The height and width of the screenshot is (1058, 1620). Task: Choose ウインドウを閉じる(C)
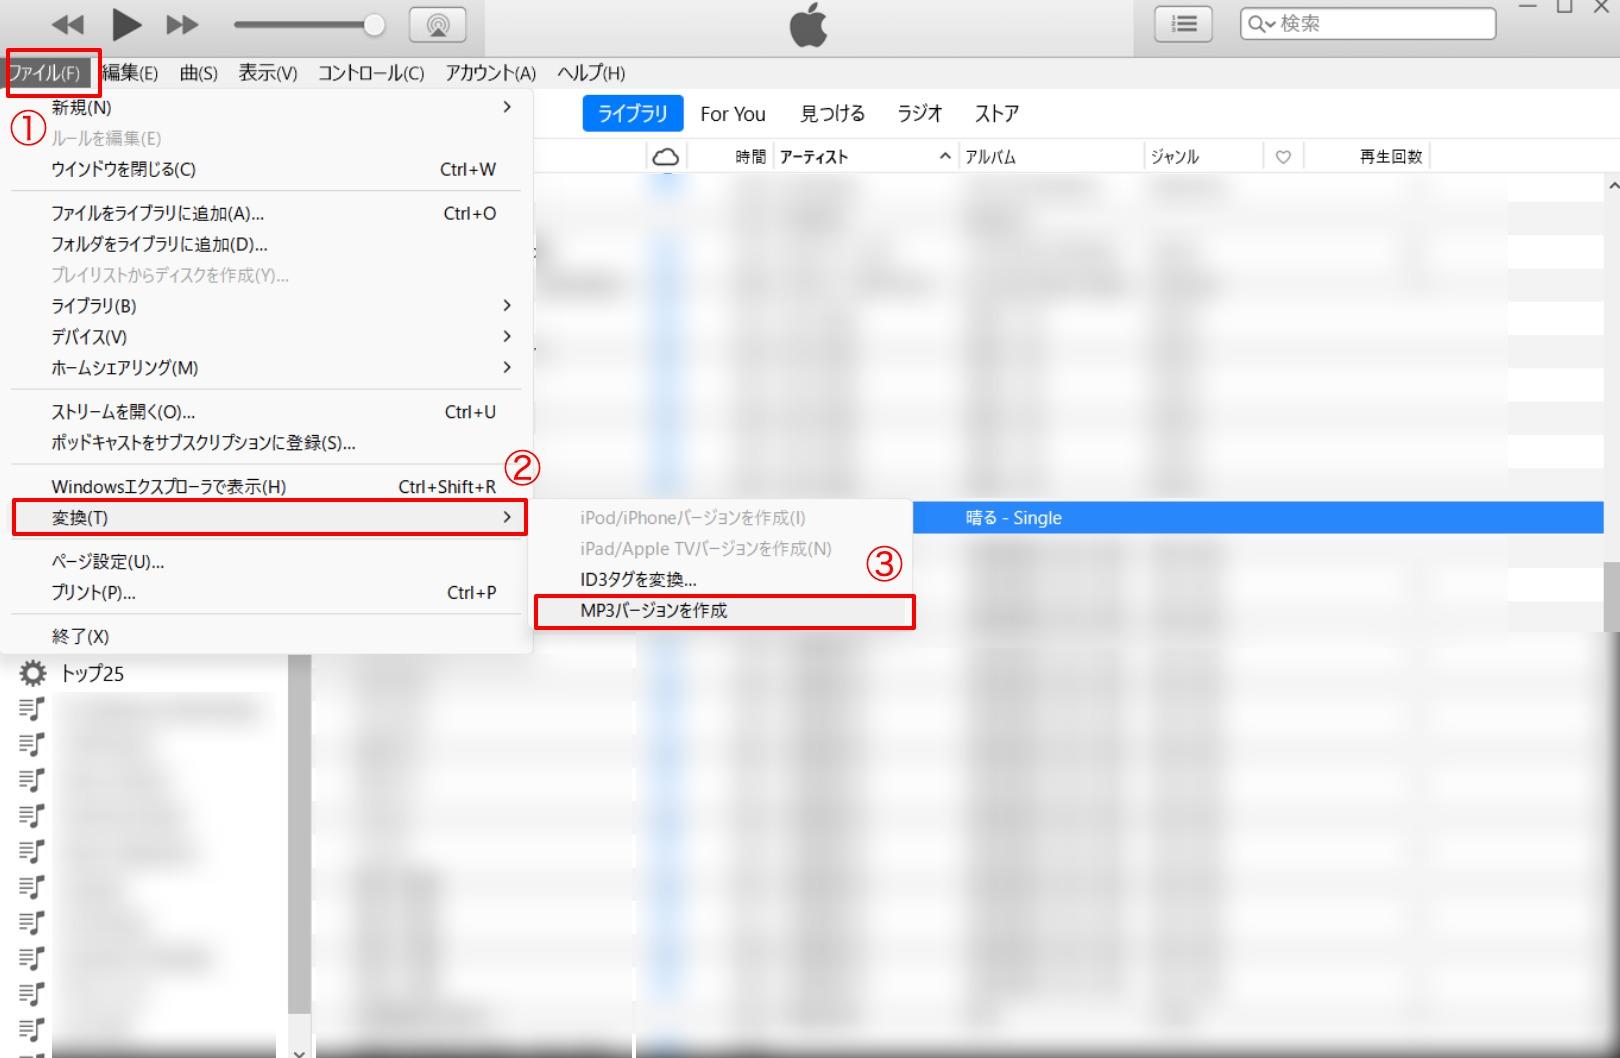tap(268, 169)
